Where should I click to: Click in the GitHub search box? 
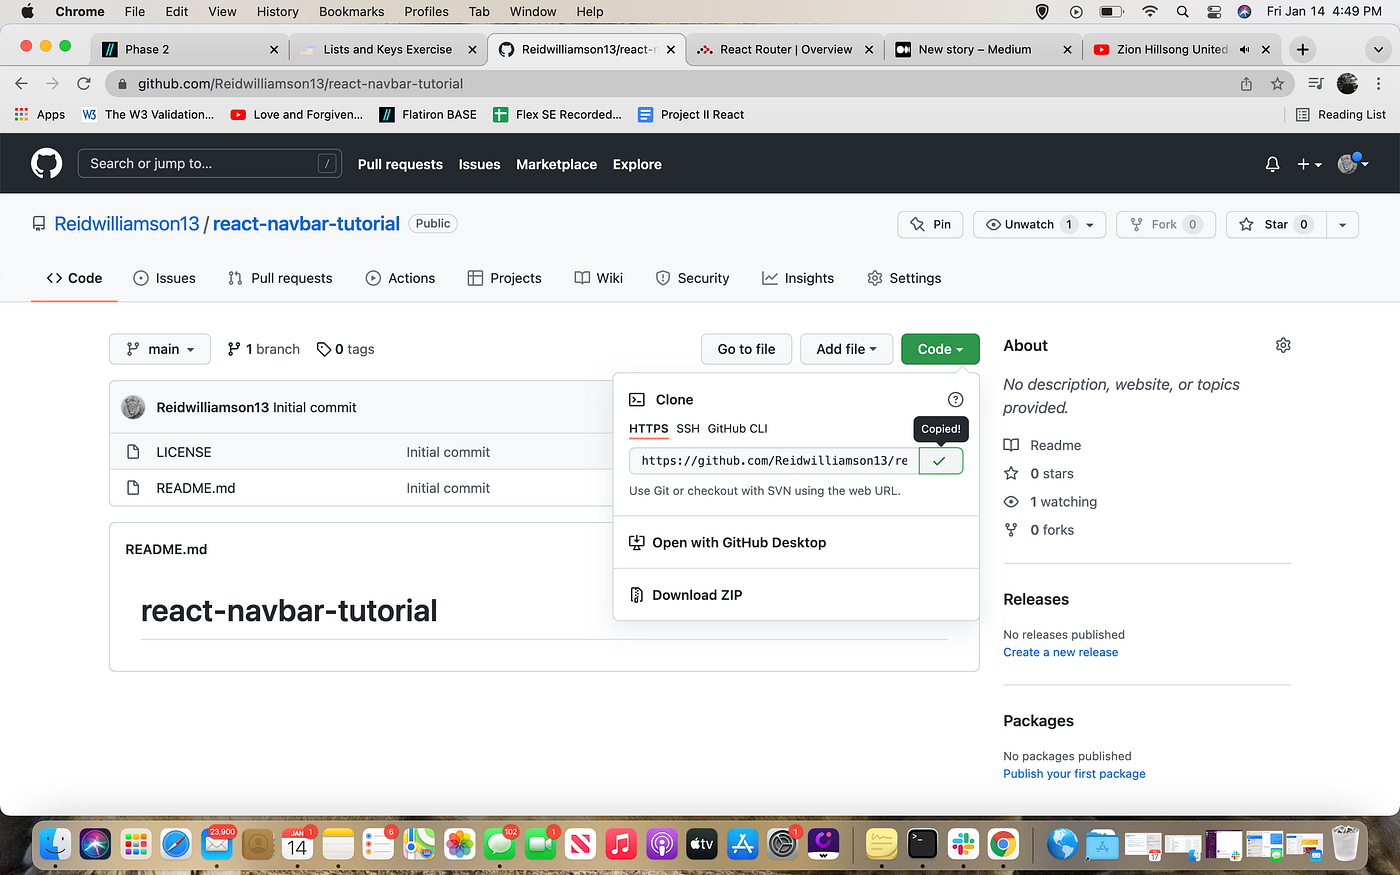pos(210,164)
